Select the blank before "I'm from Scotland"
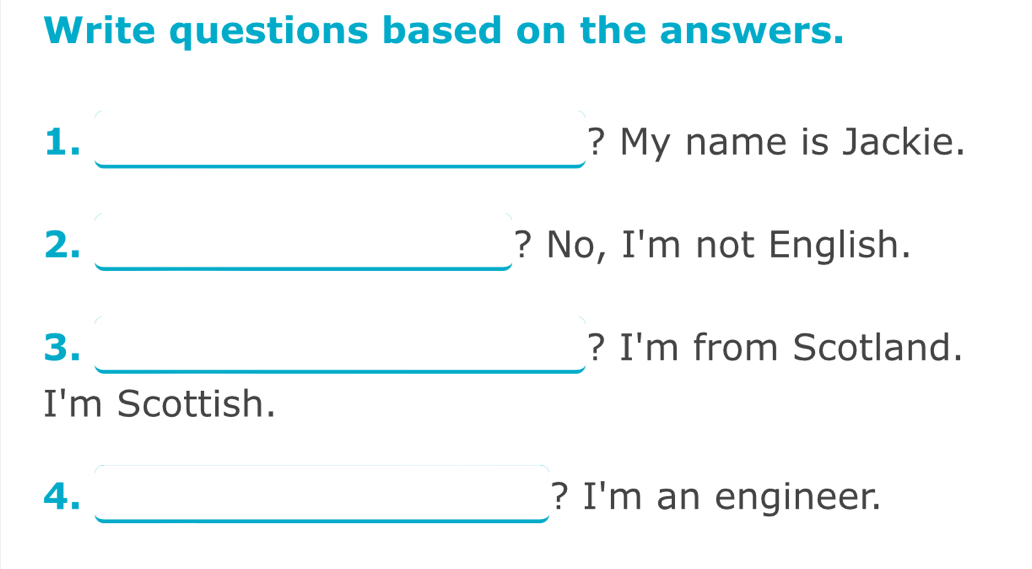This screenshot has height=569, width=1032. click(x=339, y=346)
